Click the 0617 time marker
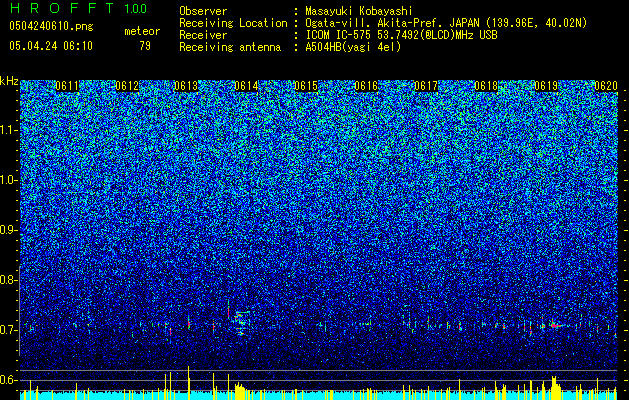629x400 pixels. [426, 86]
